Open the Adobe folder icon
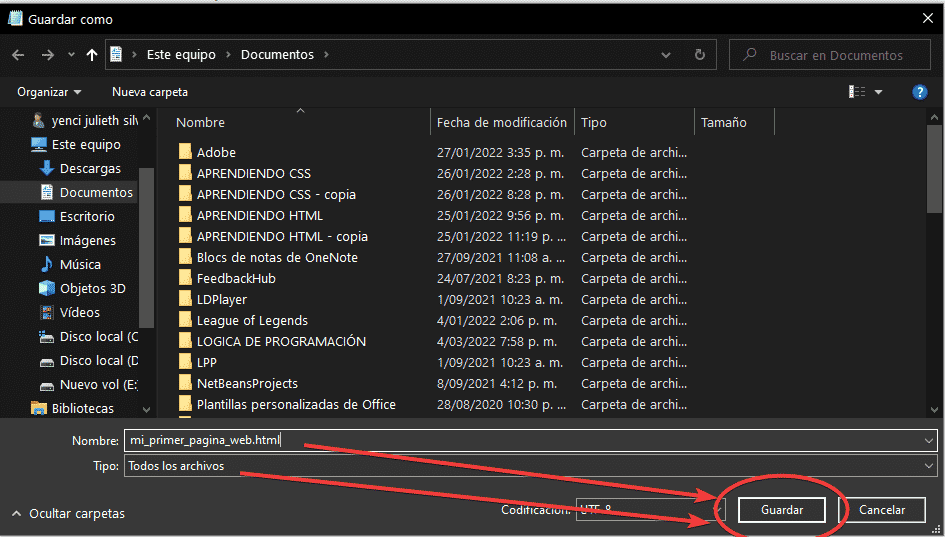The image size is (945, 537). 185,152
